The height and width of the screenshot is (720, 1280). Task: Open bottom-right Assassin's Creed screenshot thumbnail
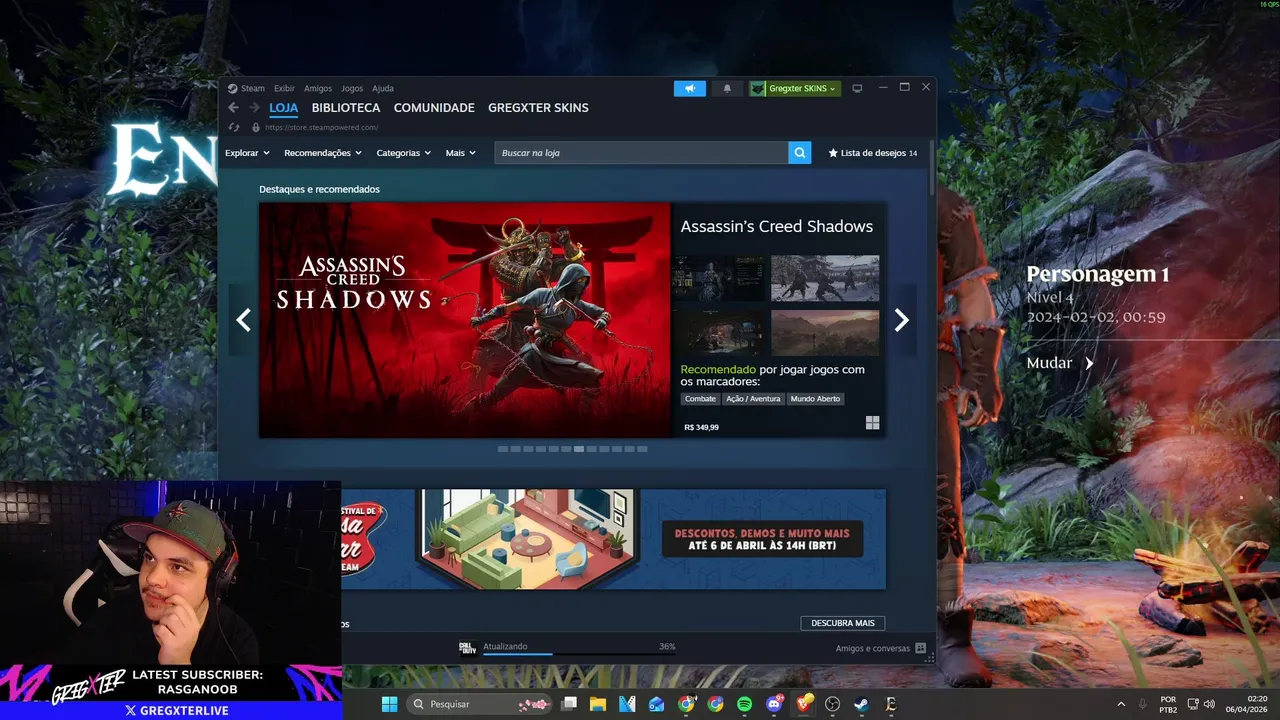(825, 333)
